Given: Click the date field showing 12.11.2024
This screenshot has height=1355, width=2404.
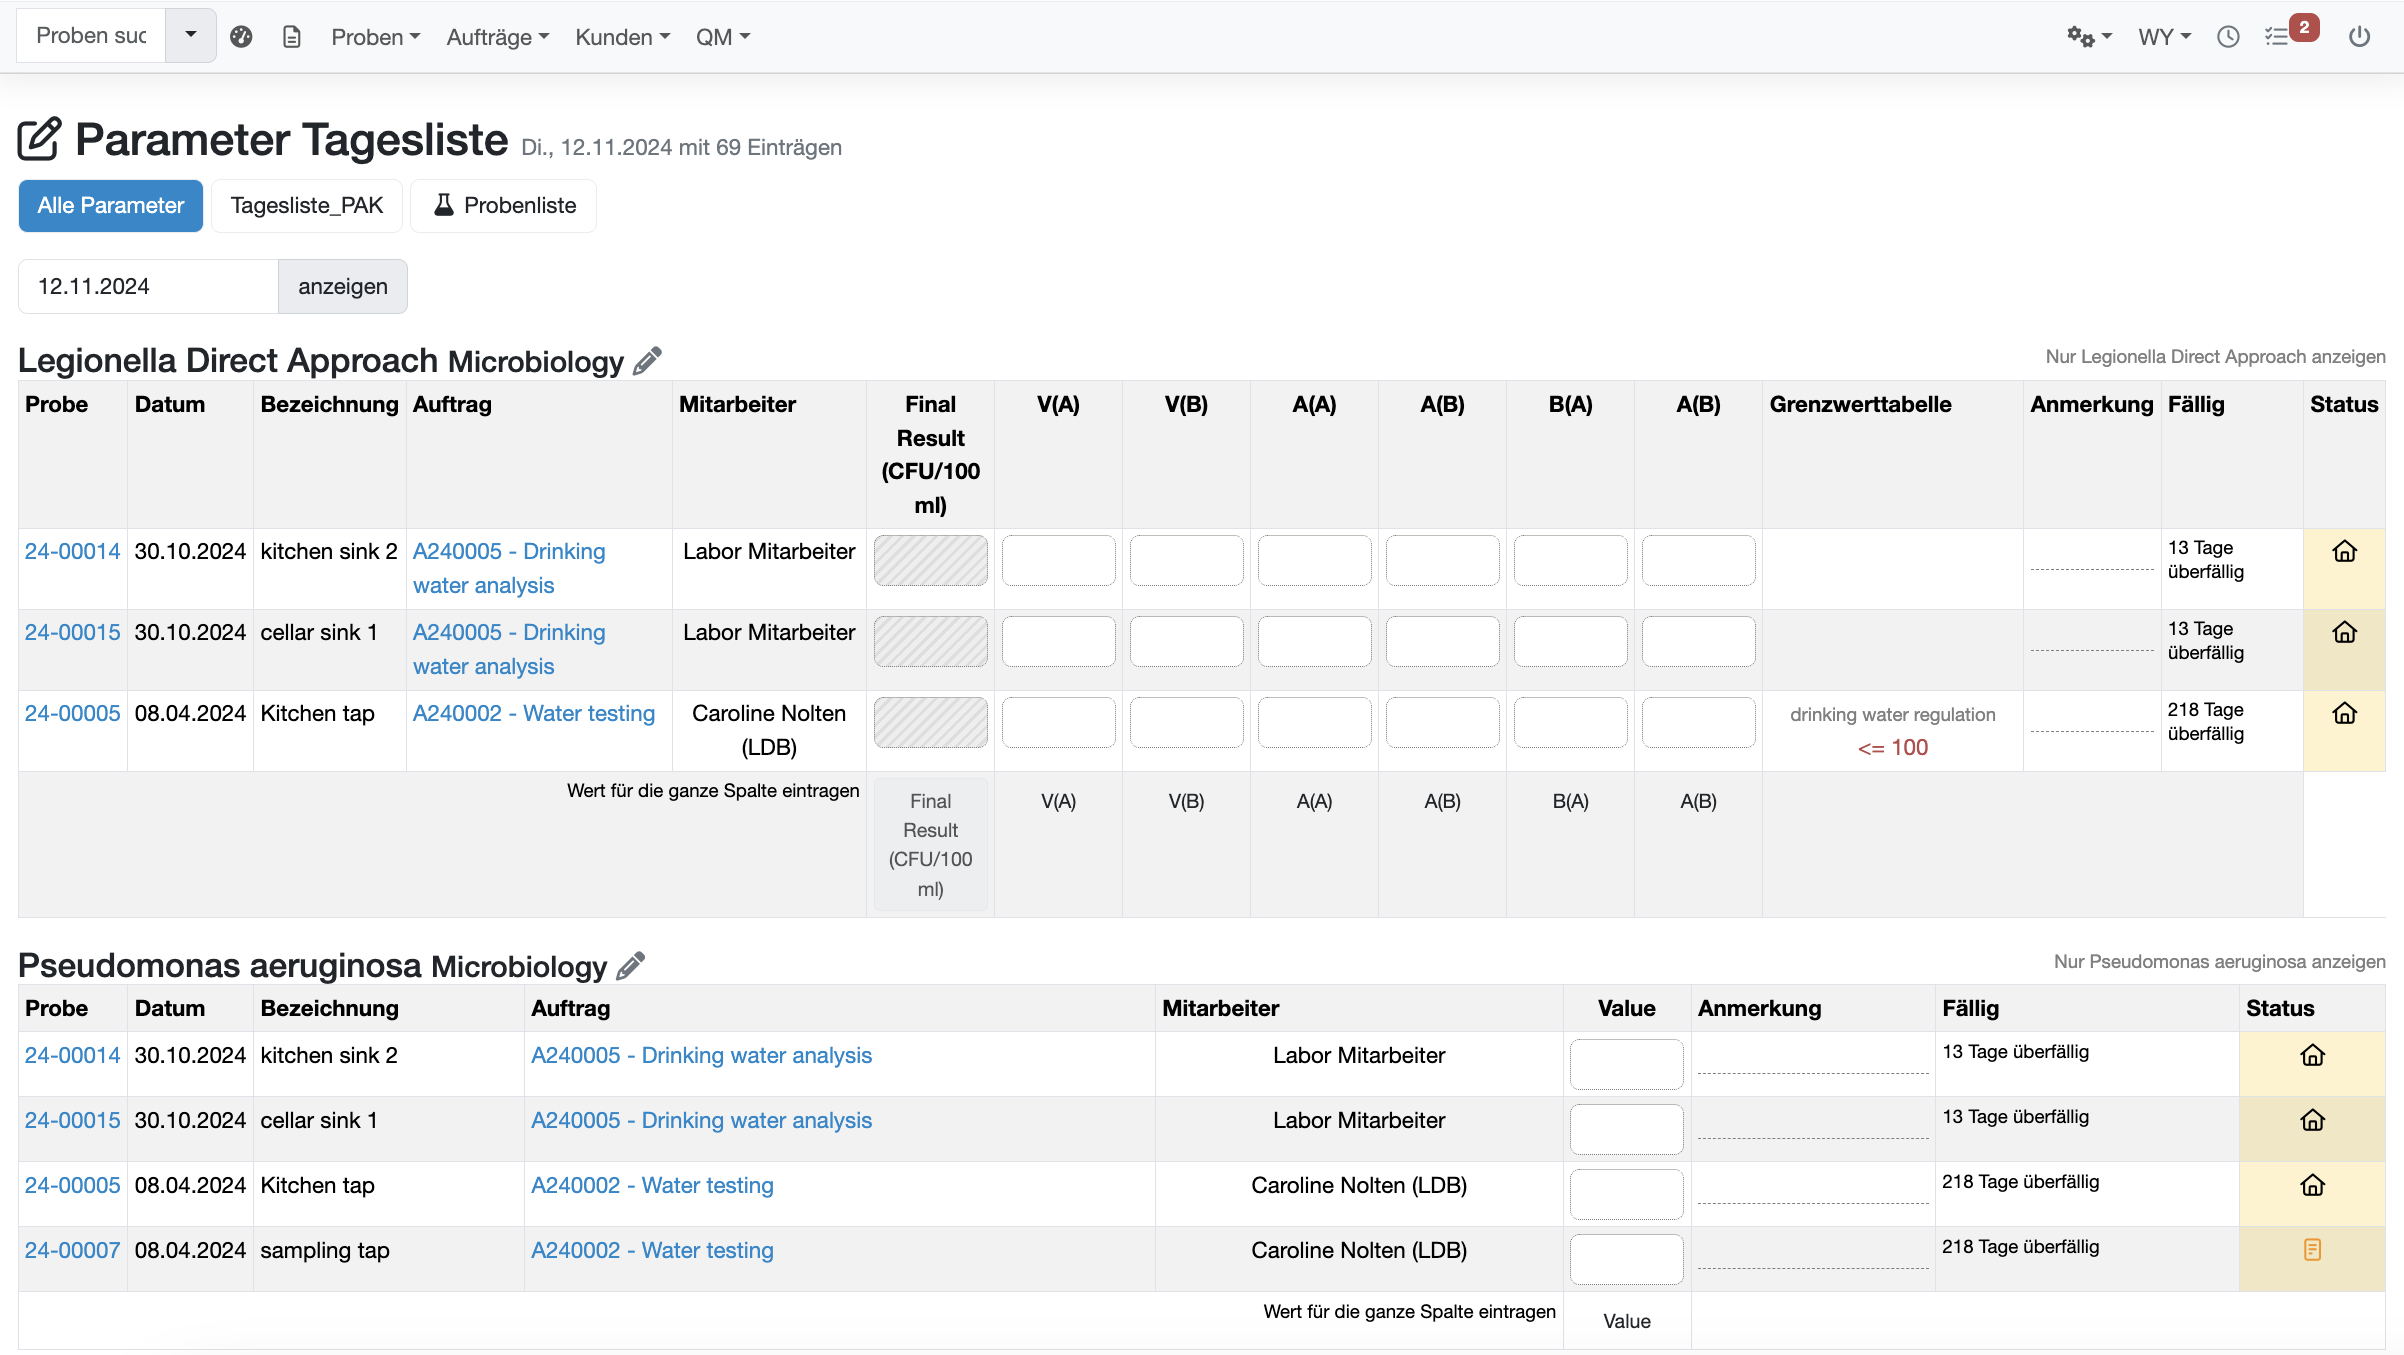Looking at the screenshot, I should tap(148, 287).
